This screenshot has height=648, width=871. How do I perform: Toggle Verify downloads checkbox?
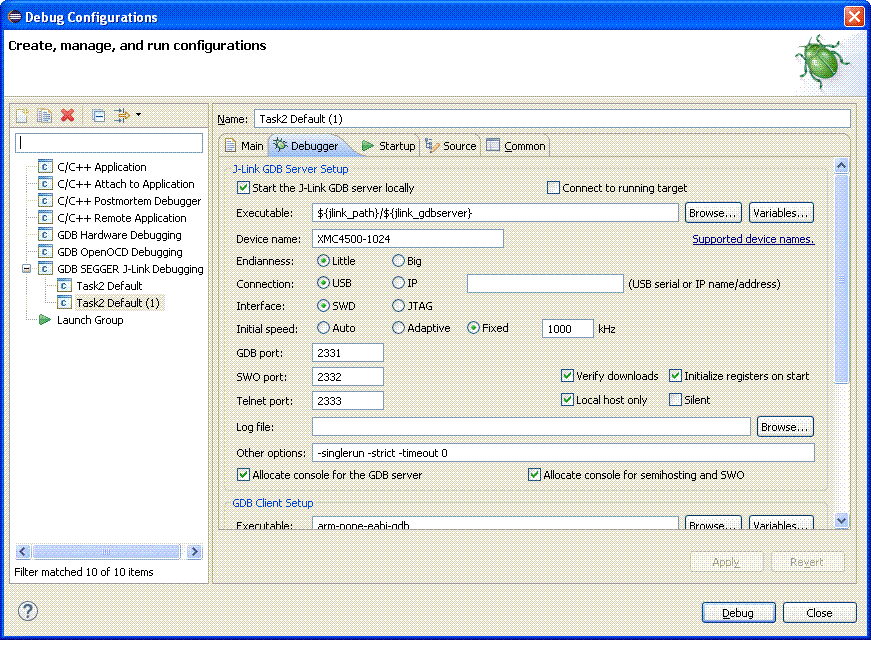coord(567,376)
